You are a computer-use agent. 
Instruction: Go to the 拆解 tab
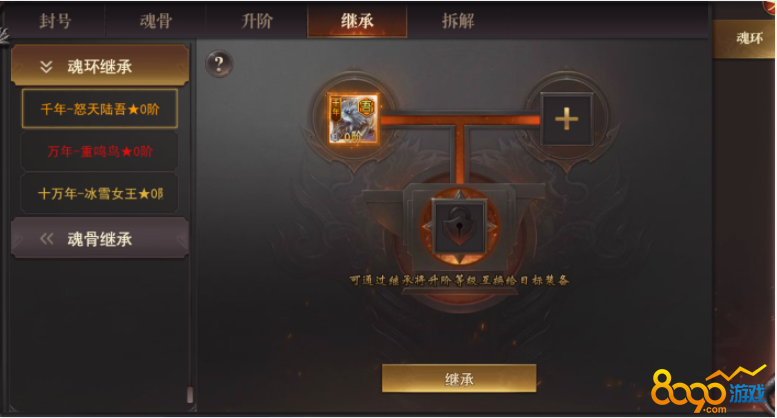[x=458, y=21]
